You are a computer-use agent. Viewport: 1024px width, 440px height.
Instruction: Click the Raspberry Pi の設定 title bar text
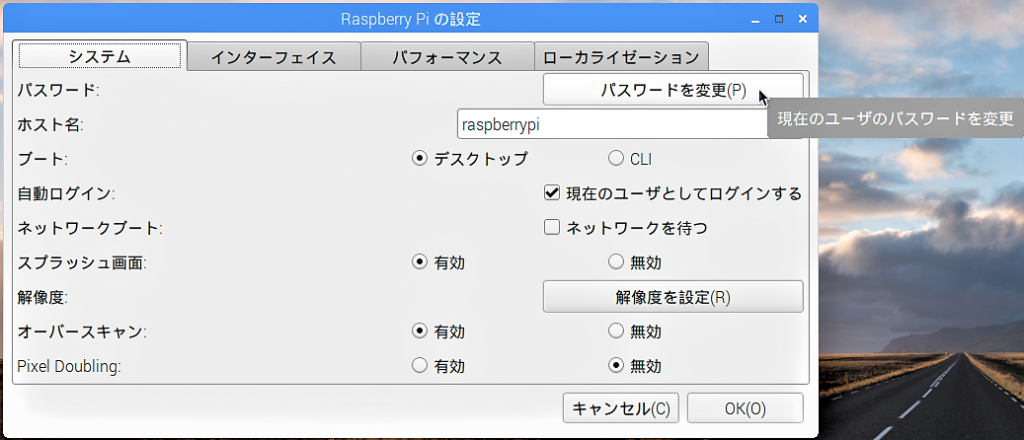(410, 19)
